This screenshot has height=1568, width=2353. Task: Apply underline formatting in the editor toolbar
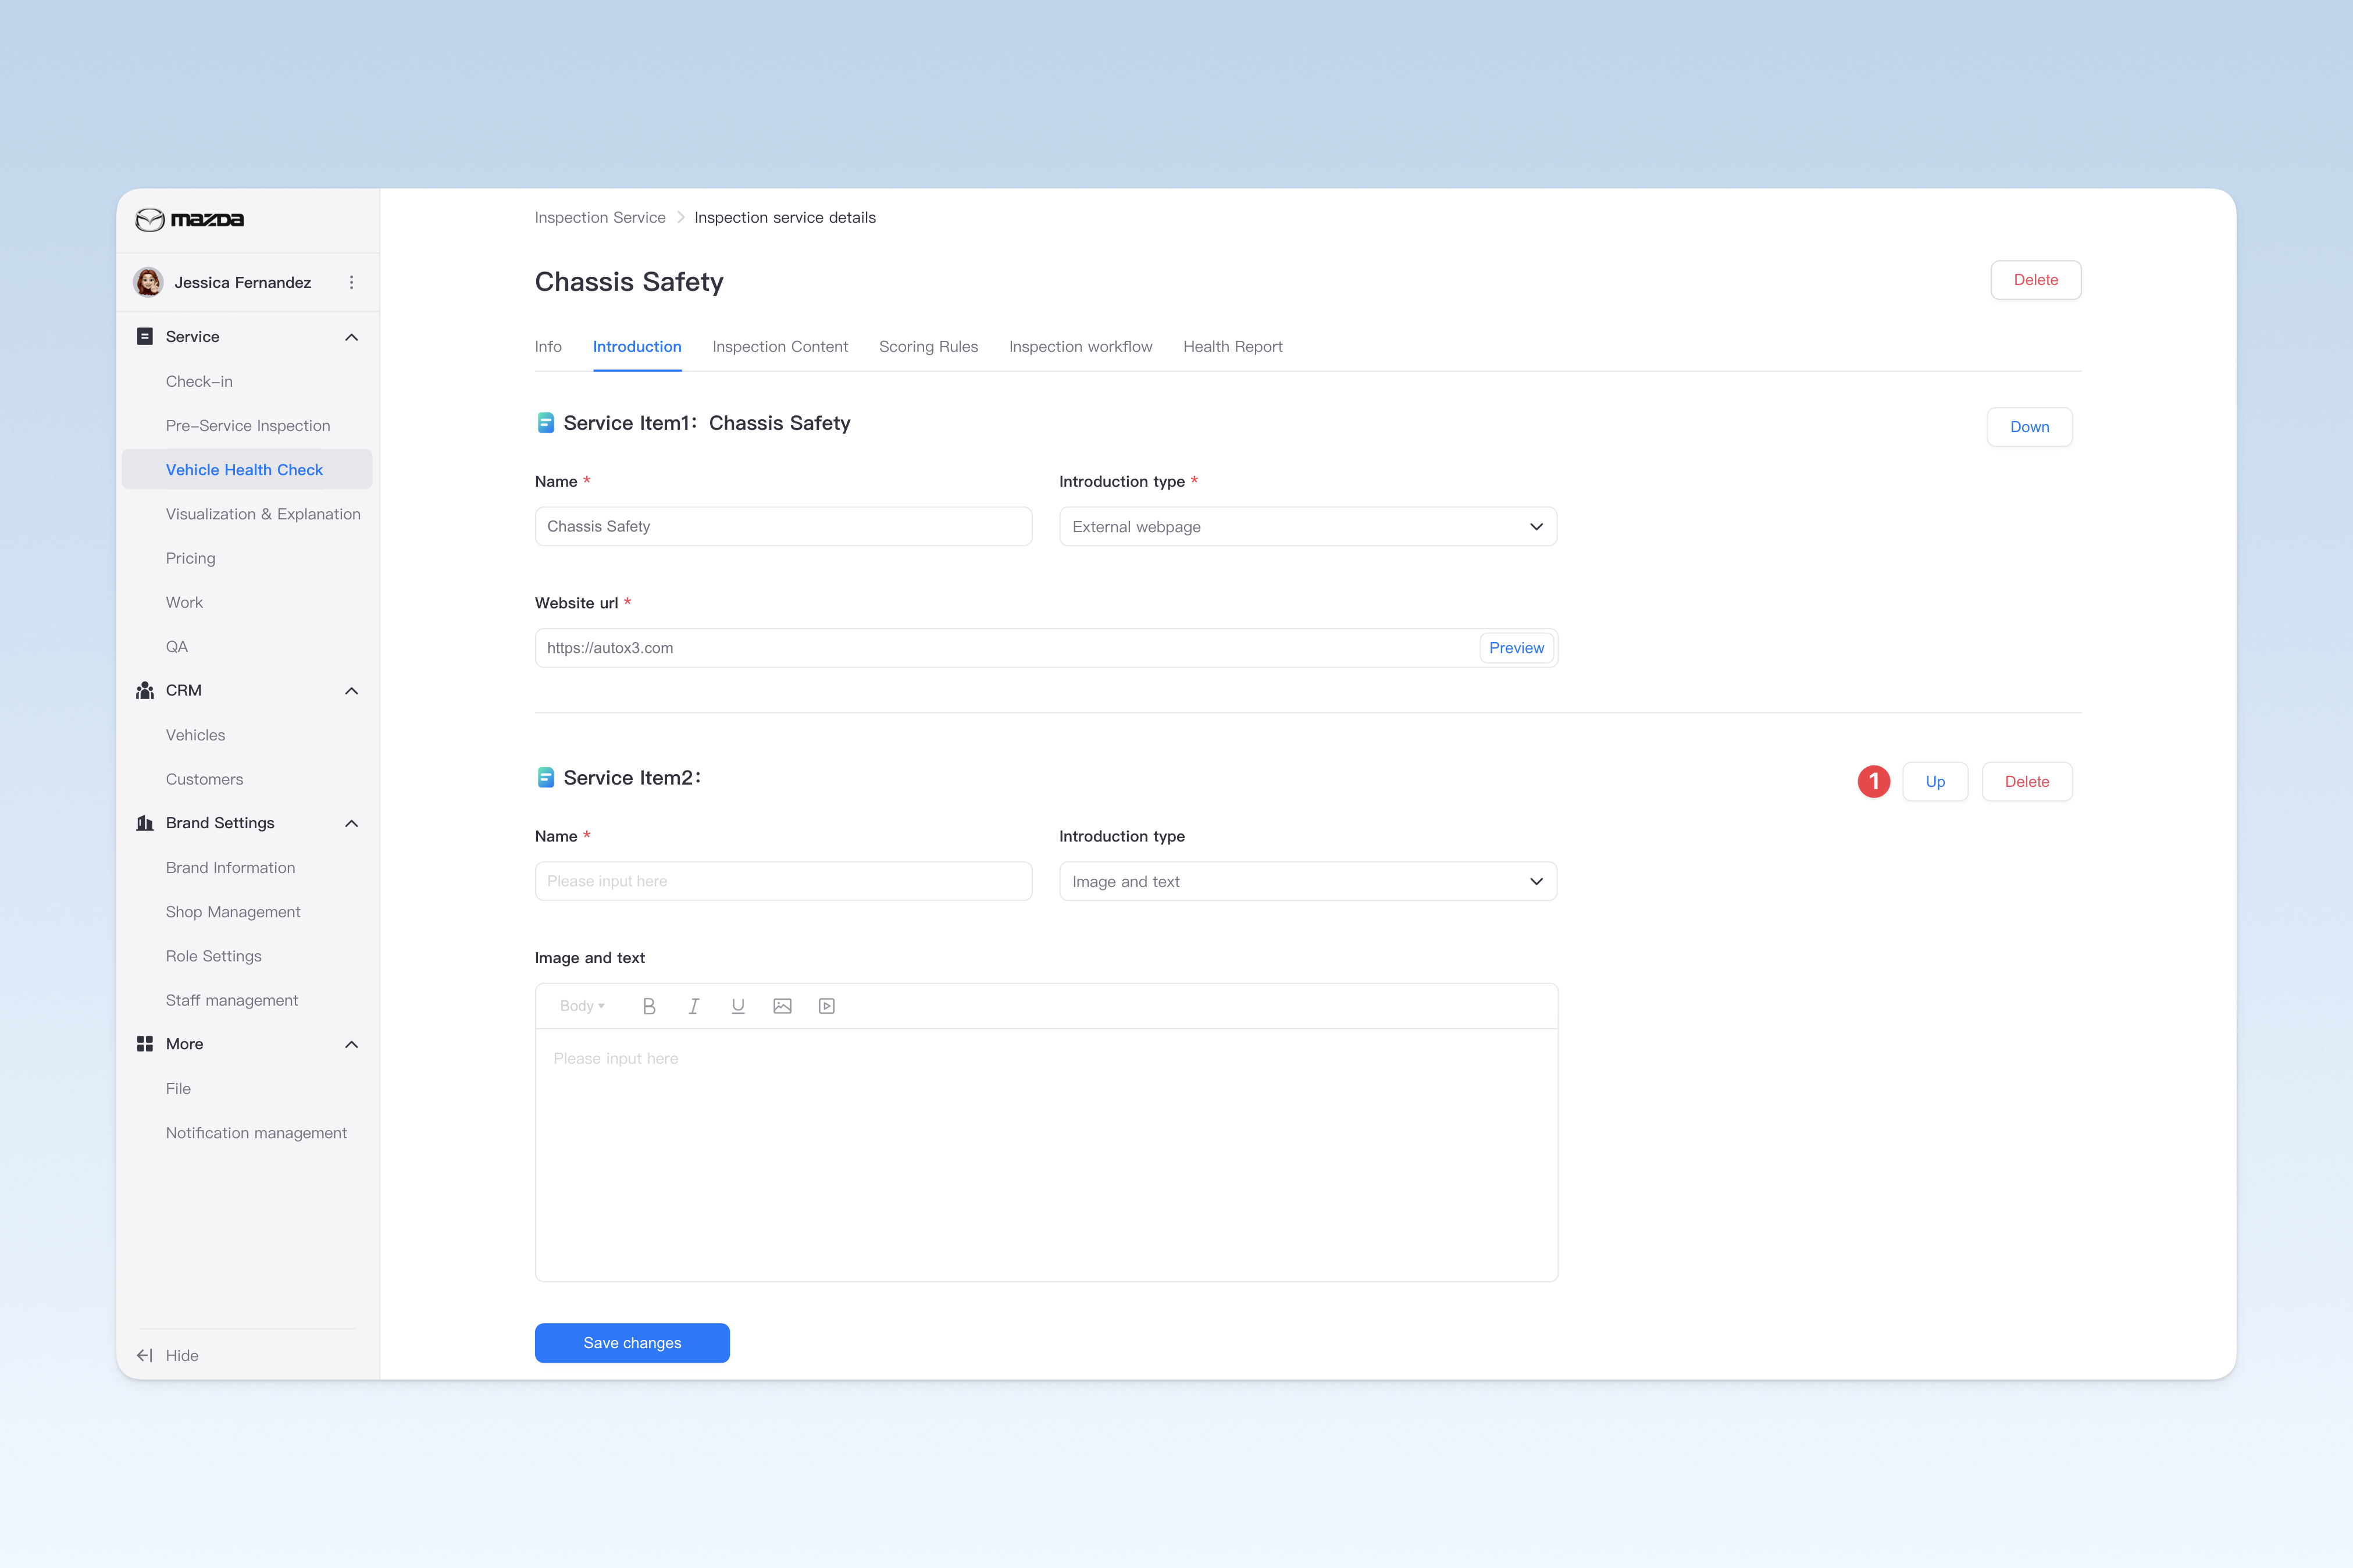pos(738,1006)
